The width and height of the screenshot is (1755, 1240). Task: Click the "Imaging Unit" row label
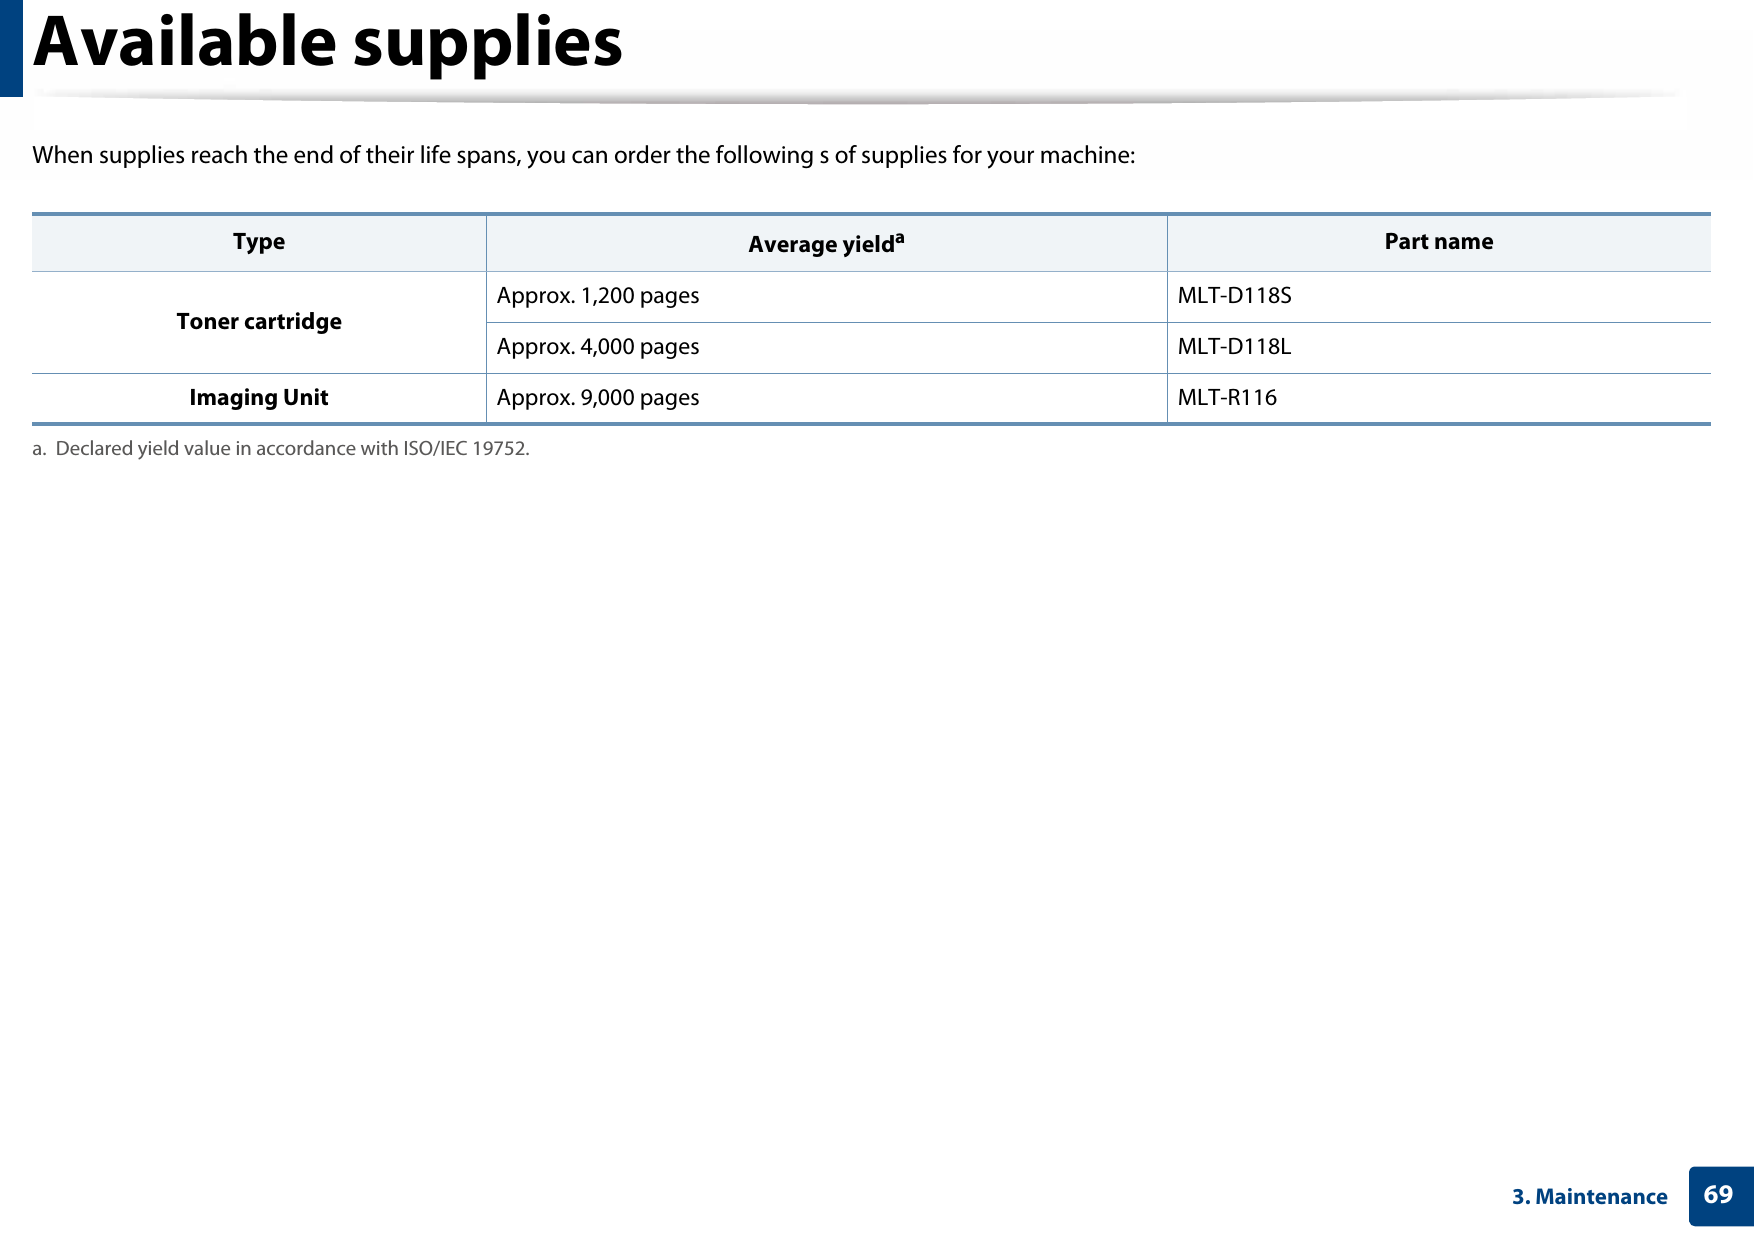pos(259,398)
